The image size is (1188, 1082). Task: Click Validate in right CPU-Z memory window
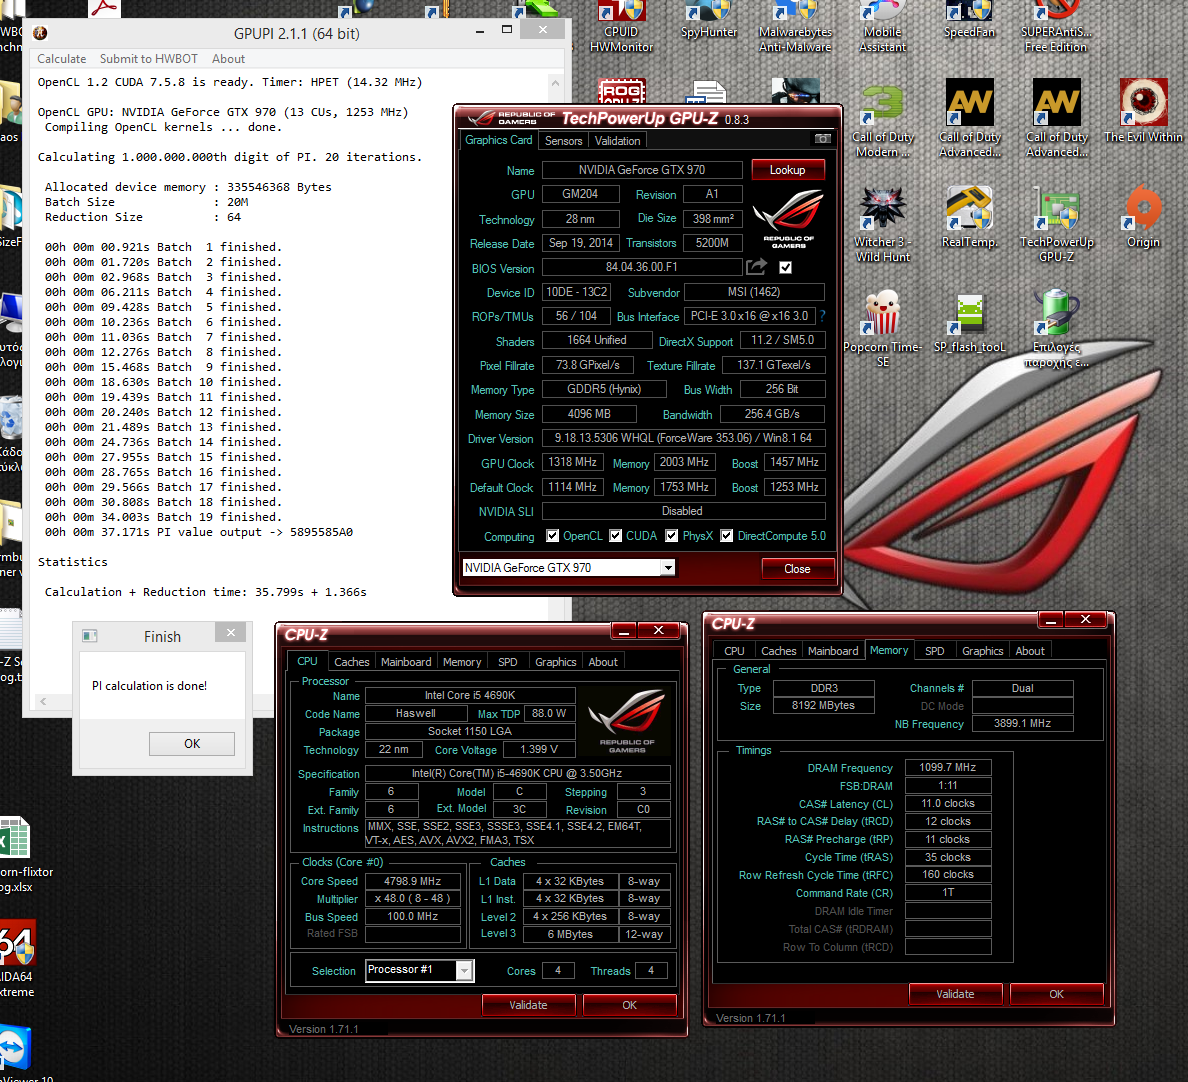tap(955, 993)
